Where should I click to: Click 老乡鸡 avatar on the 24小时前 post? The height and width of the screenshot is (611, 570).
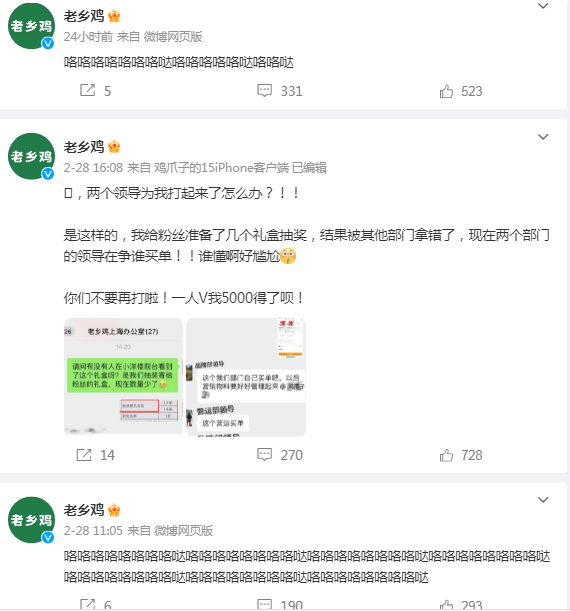point(31,26)
